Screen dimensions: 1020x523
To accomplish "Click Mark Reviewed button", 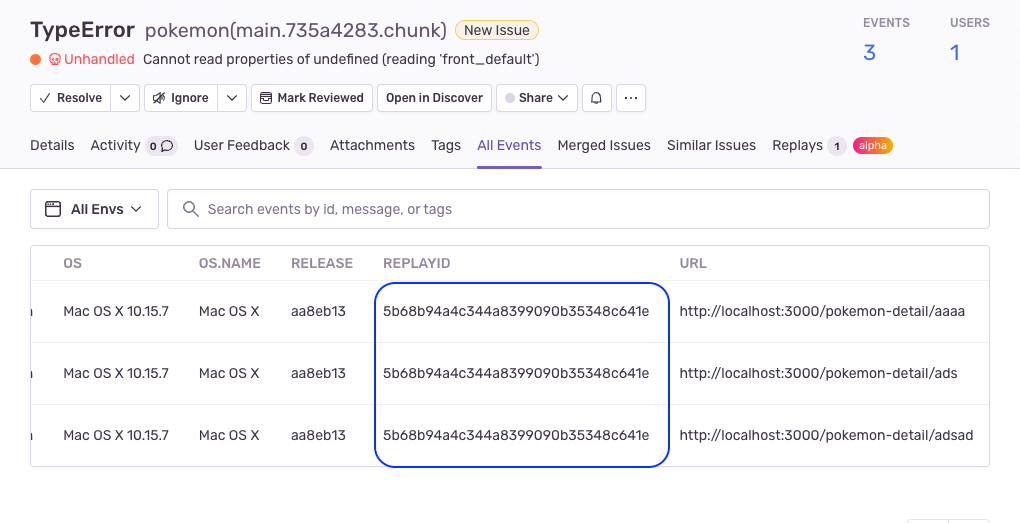I will click(x=312, y=98).
